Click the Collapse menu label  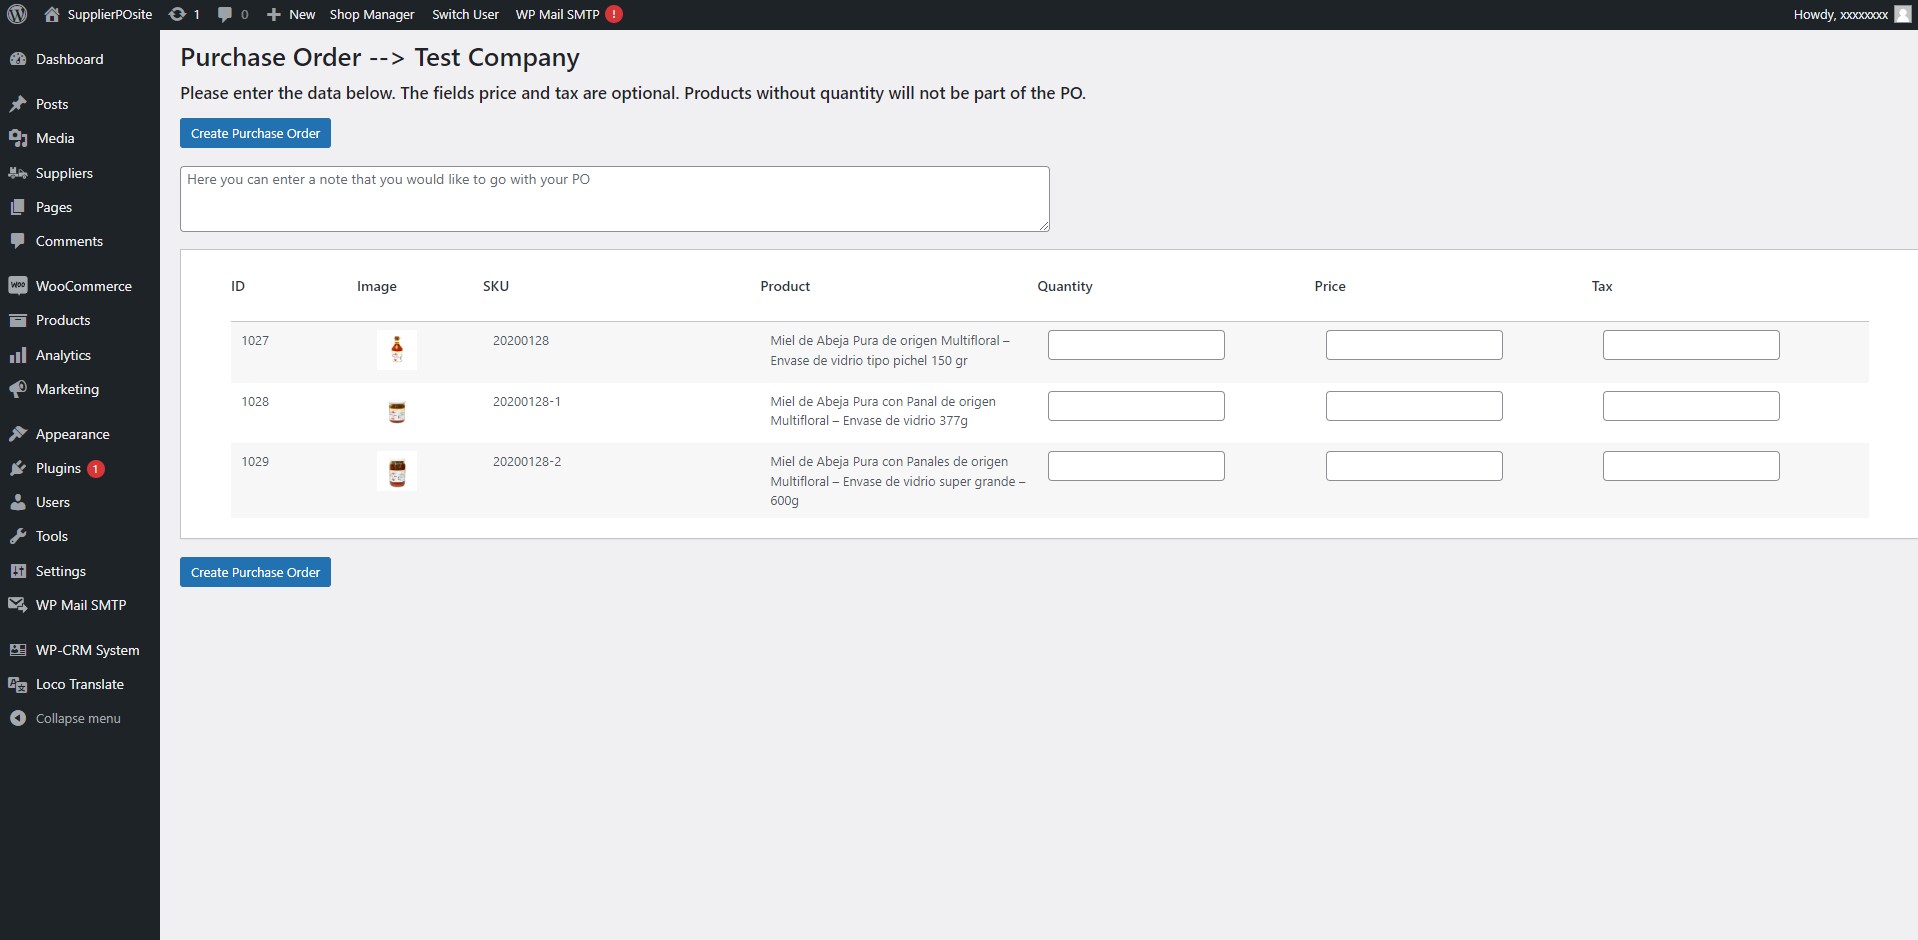[x=78, y=718]
